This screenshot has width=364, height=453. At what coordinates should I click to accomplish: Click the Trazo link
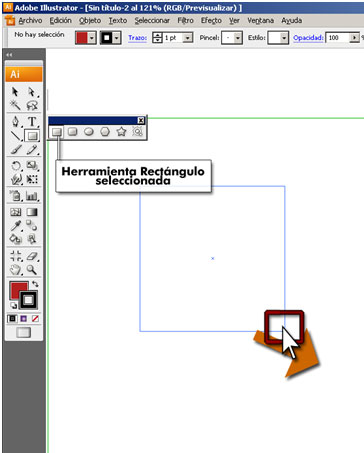pyautogui.click(x=137, y=38)
